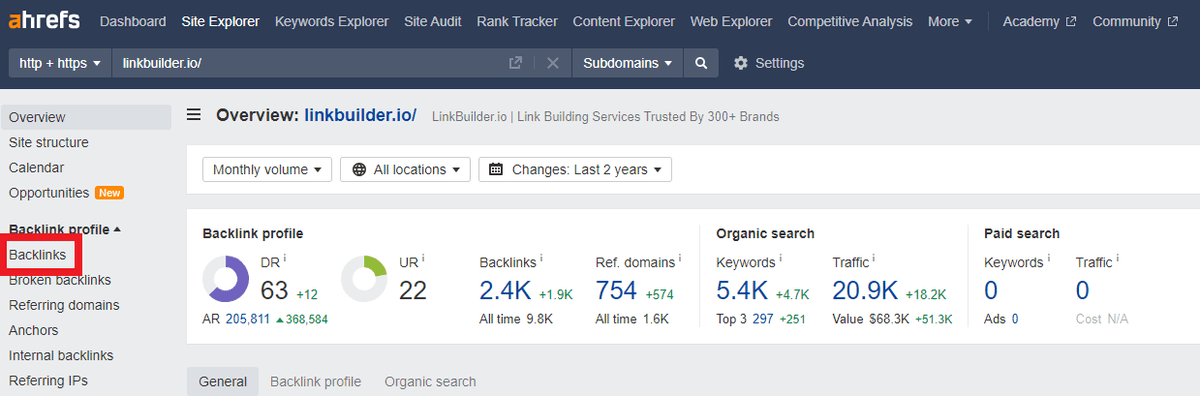Click the Ref. domains info icon
Screen dimensions: 1200x396
pyautogui.click(x=681, y=259)
